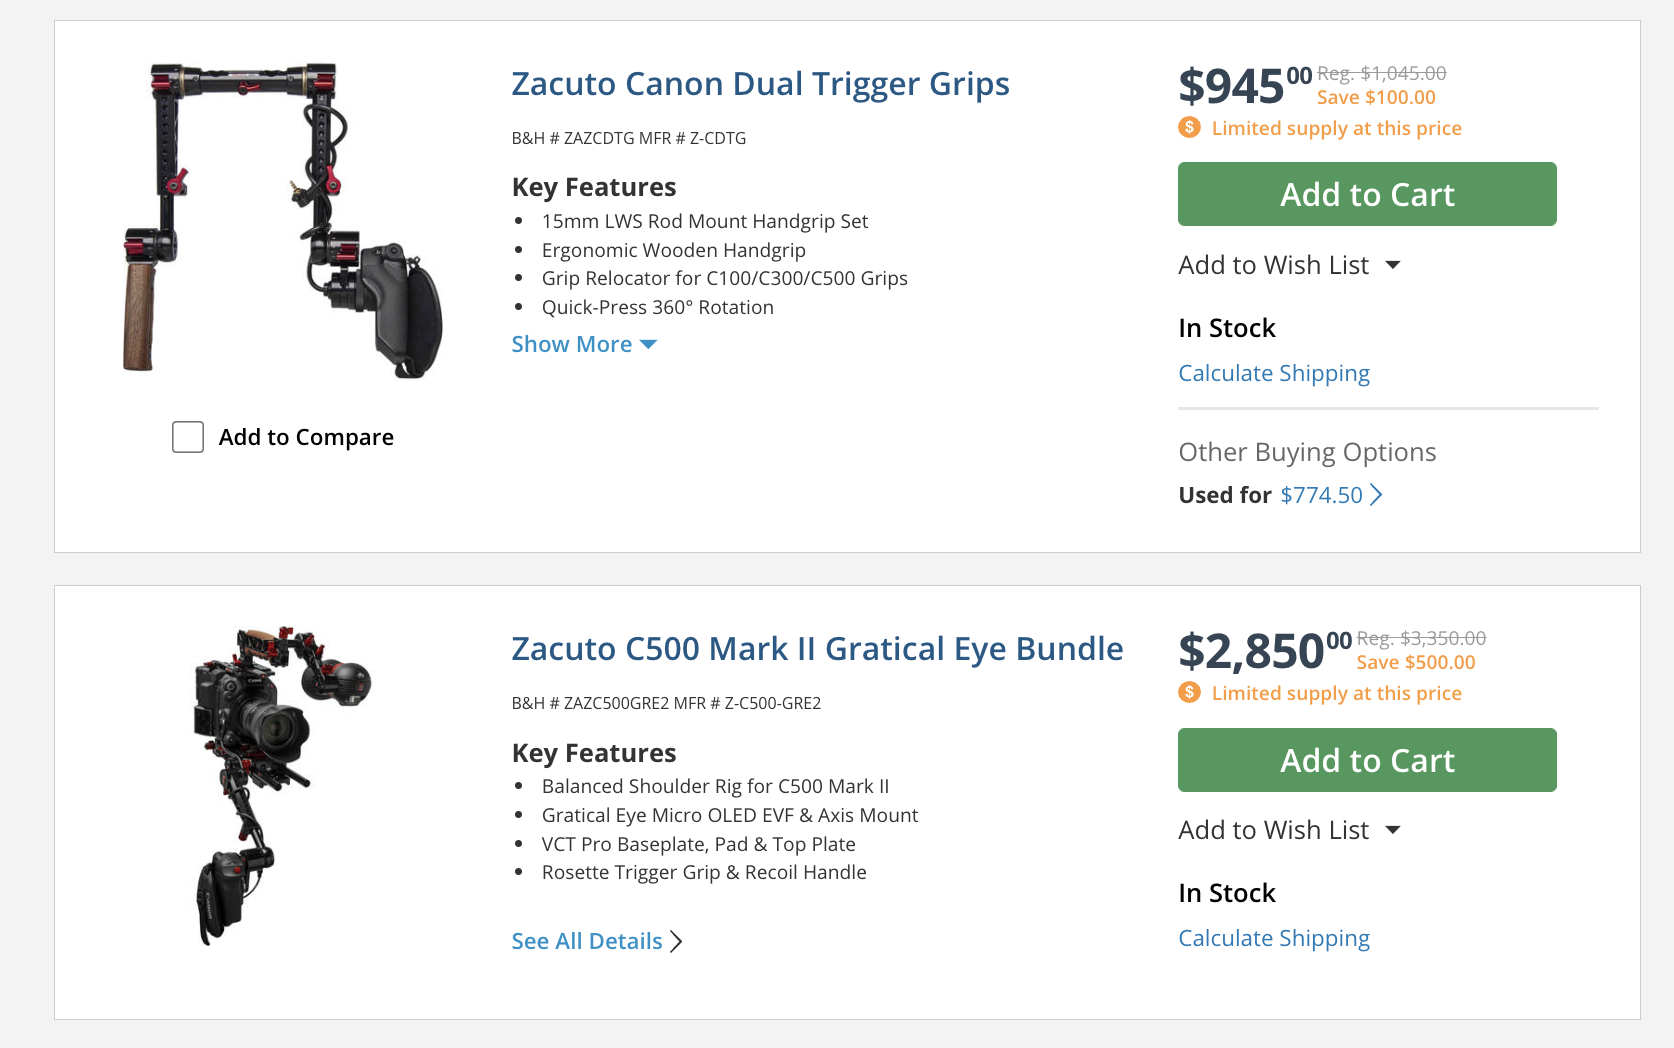The width and height of the screenshot is (1674, 1048).
Task: Click See All Details link
Action: pyautogui.click(x=587, y=941)
